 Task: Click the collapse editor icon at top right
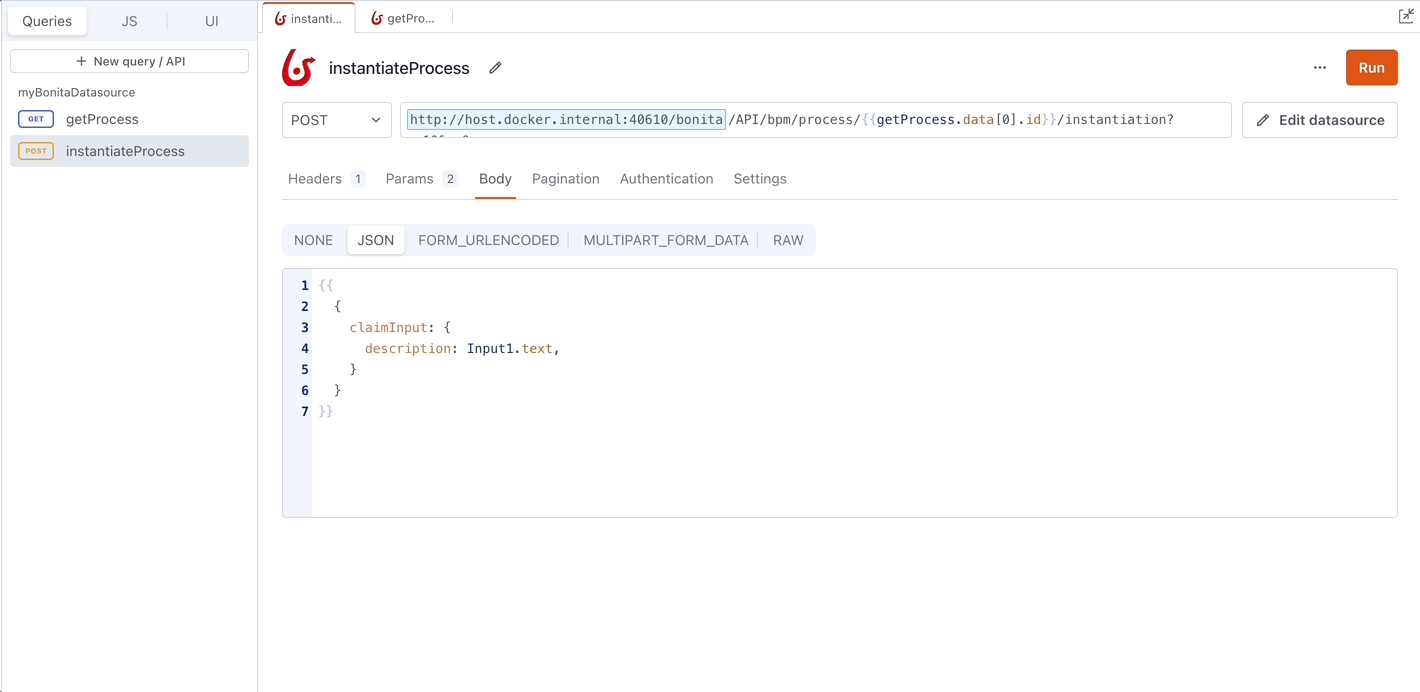click(x=1405, y=16)
